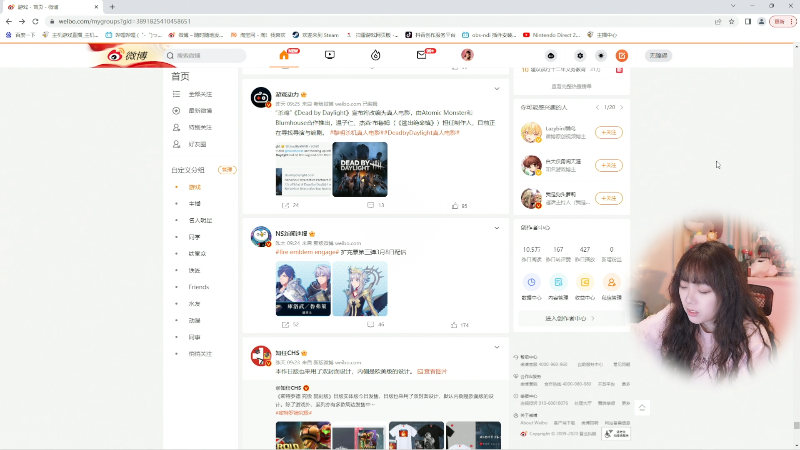Screen dimensions: 800x450
Task: Open the tweet screenshot image in first post
Action: 303,169
